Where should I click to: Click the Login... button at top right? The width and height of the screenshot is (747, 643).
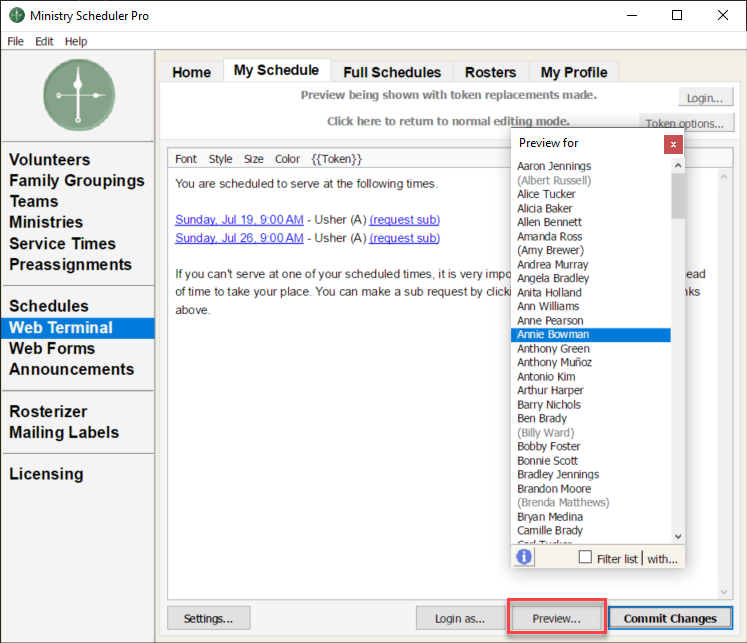point(706,98)
